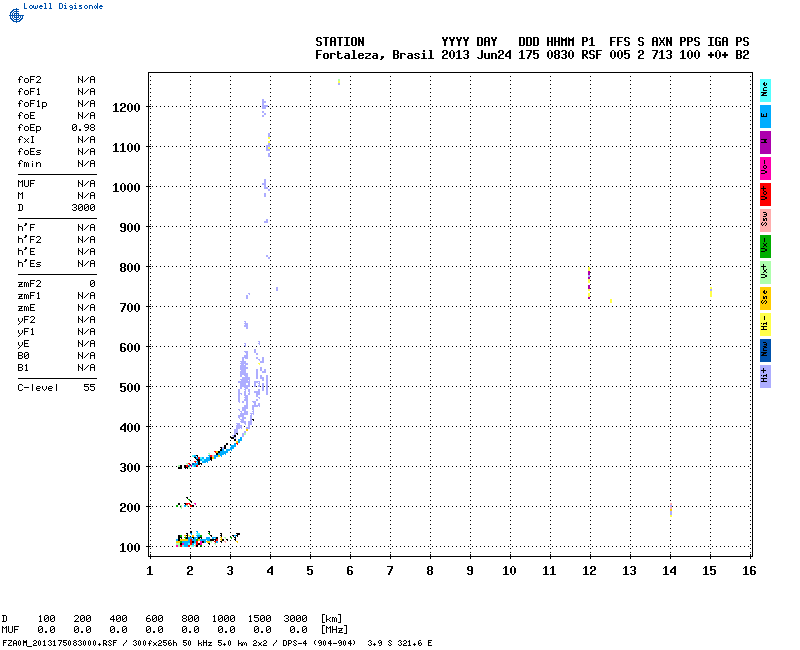Pick the magenta Vo- legend swatch
Viewport: 800px width, 650px height.
click(765, 167)
